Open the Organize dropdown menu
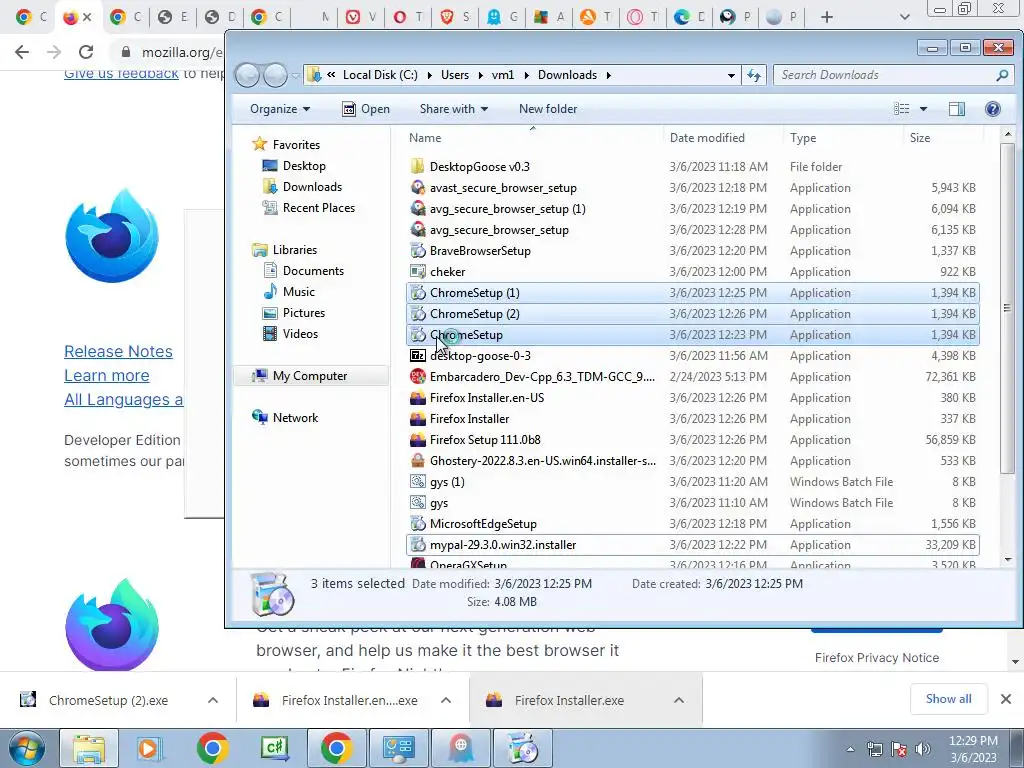The image size is (1024, 768). (x=280, y=109)
